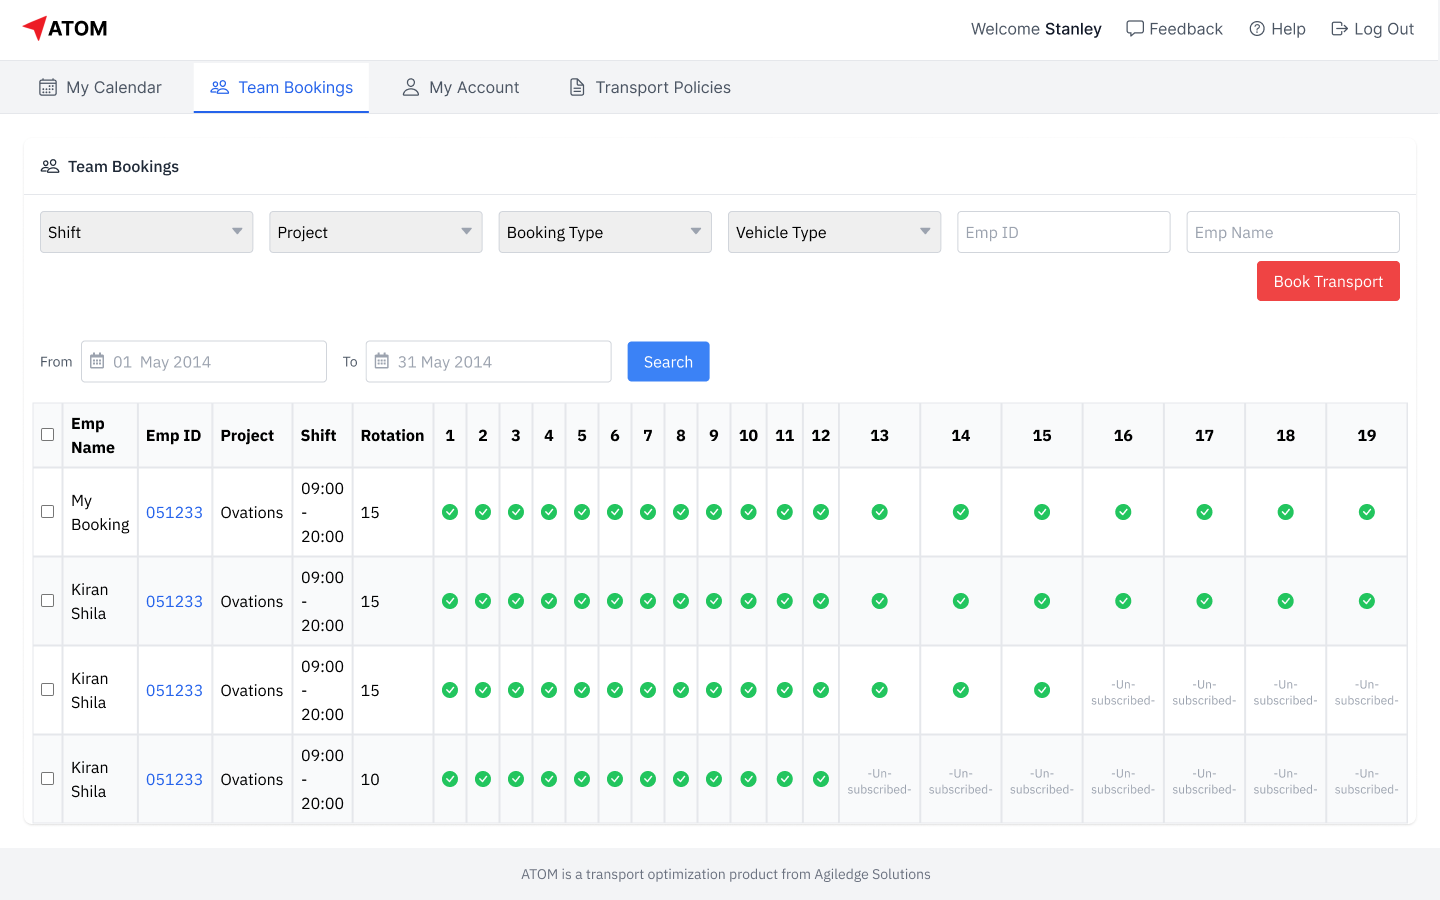Viewport: 1440px width, 900px height.
Task: Click the Welcome Stanley text
Action: pos(1036,29)
